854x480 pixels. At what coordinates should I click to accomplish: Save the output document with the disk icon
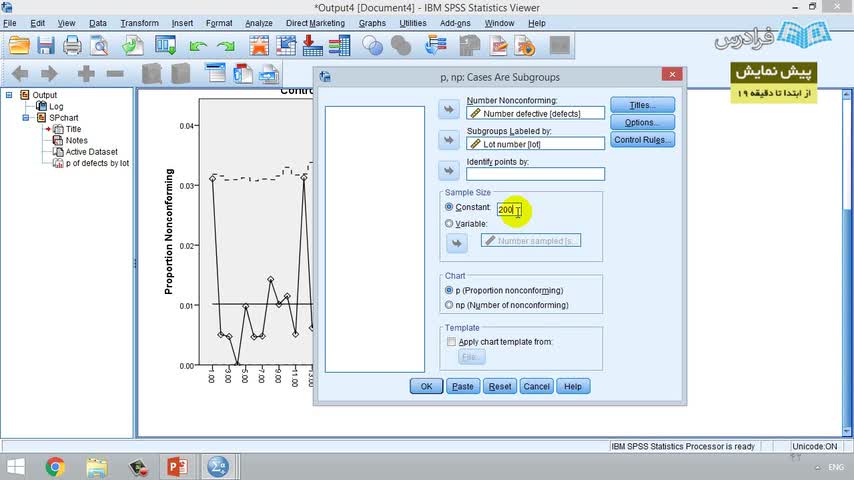click(x=45, y=45)
